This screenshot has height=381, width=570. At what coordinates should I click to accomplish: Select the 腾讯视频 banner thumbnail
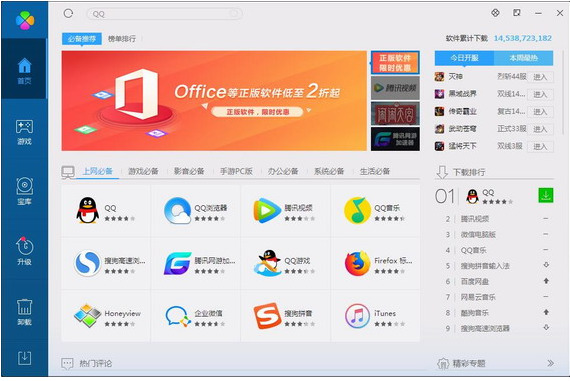pos(395,88)
